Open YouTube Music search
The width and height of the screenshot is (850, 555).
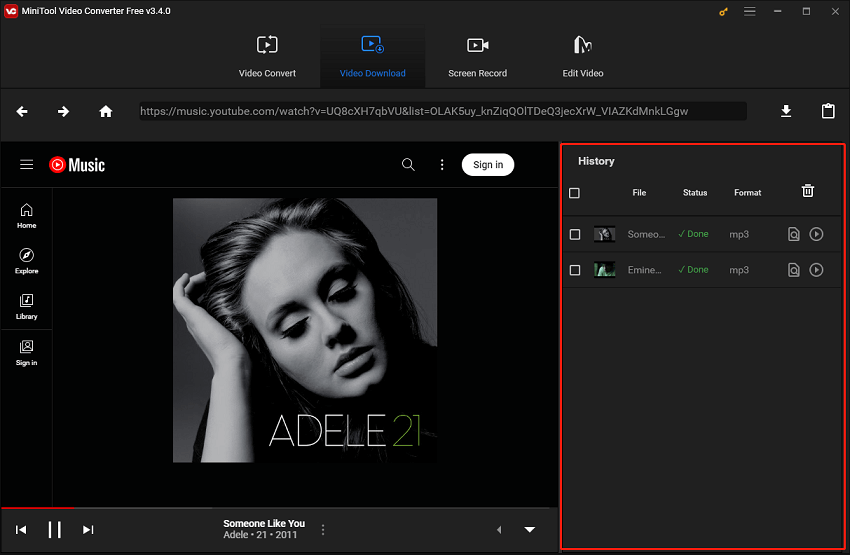pyautogui.click(x=408, y=164)
